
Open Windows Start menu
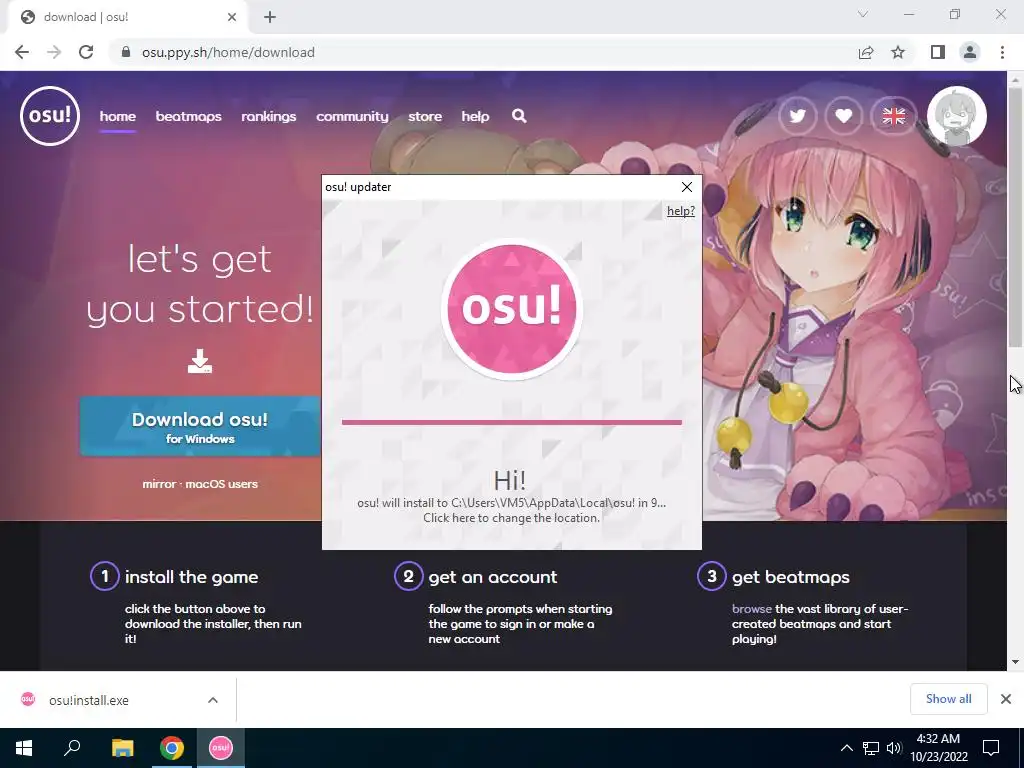click(x=24, y=748)
